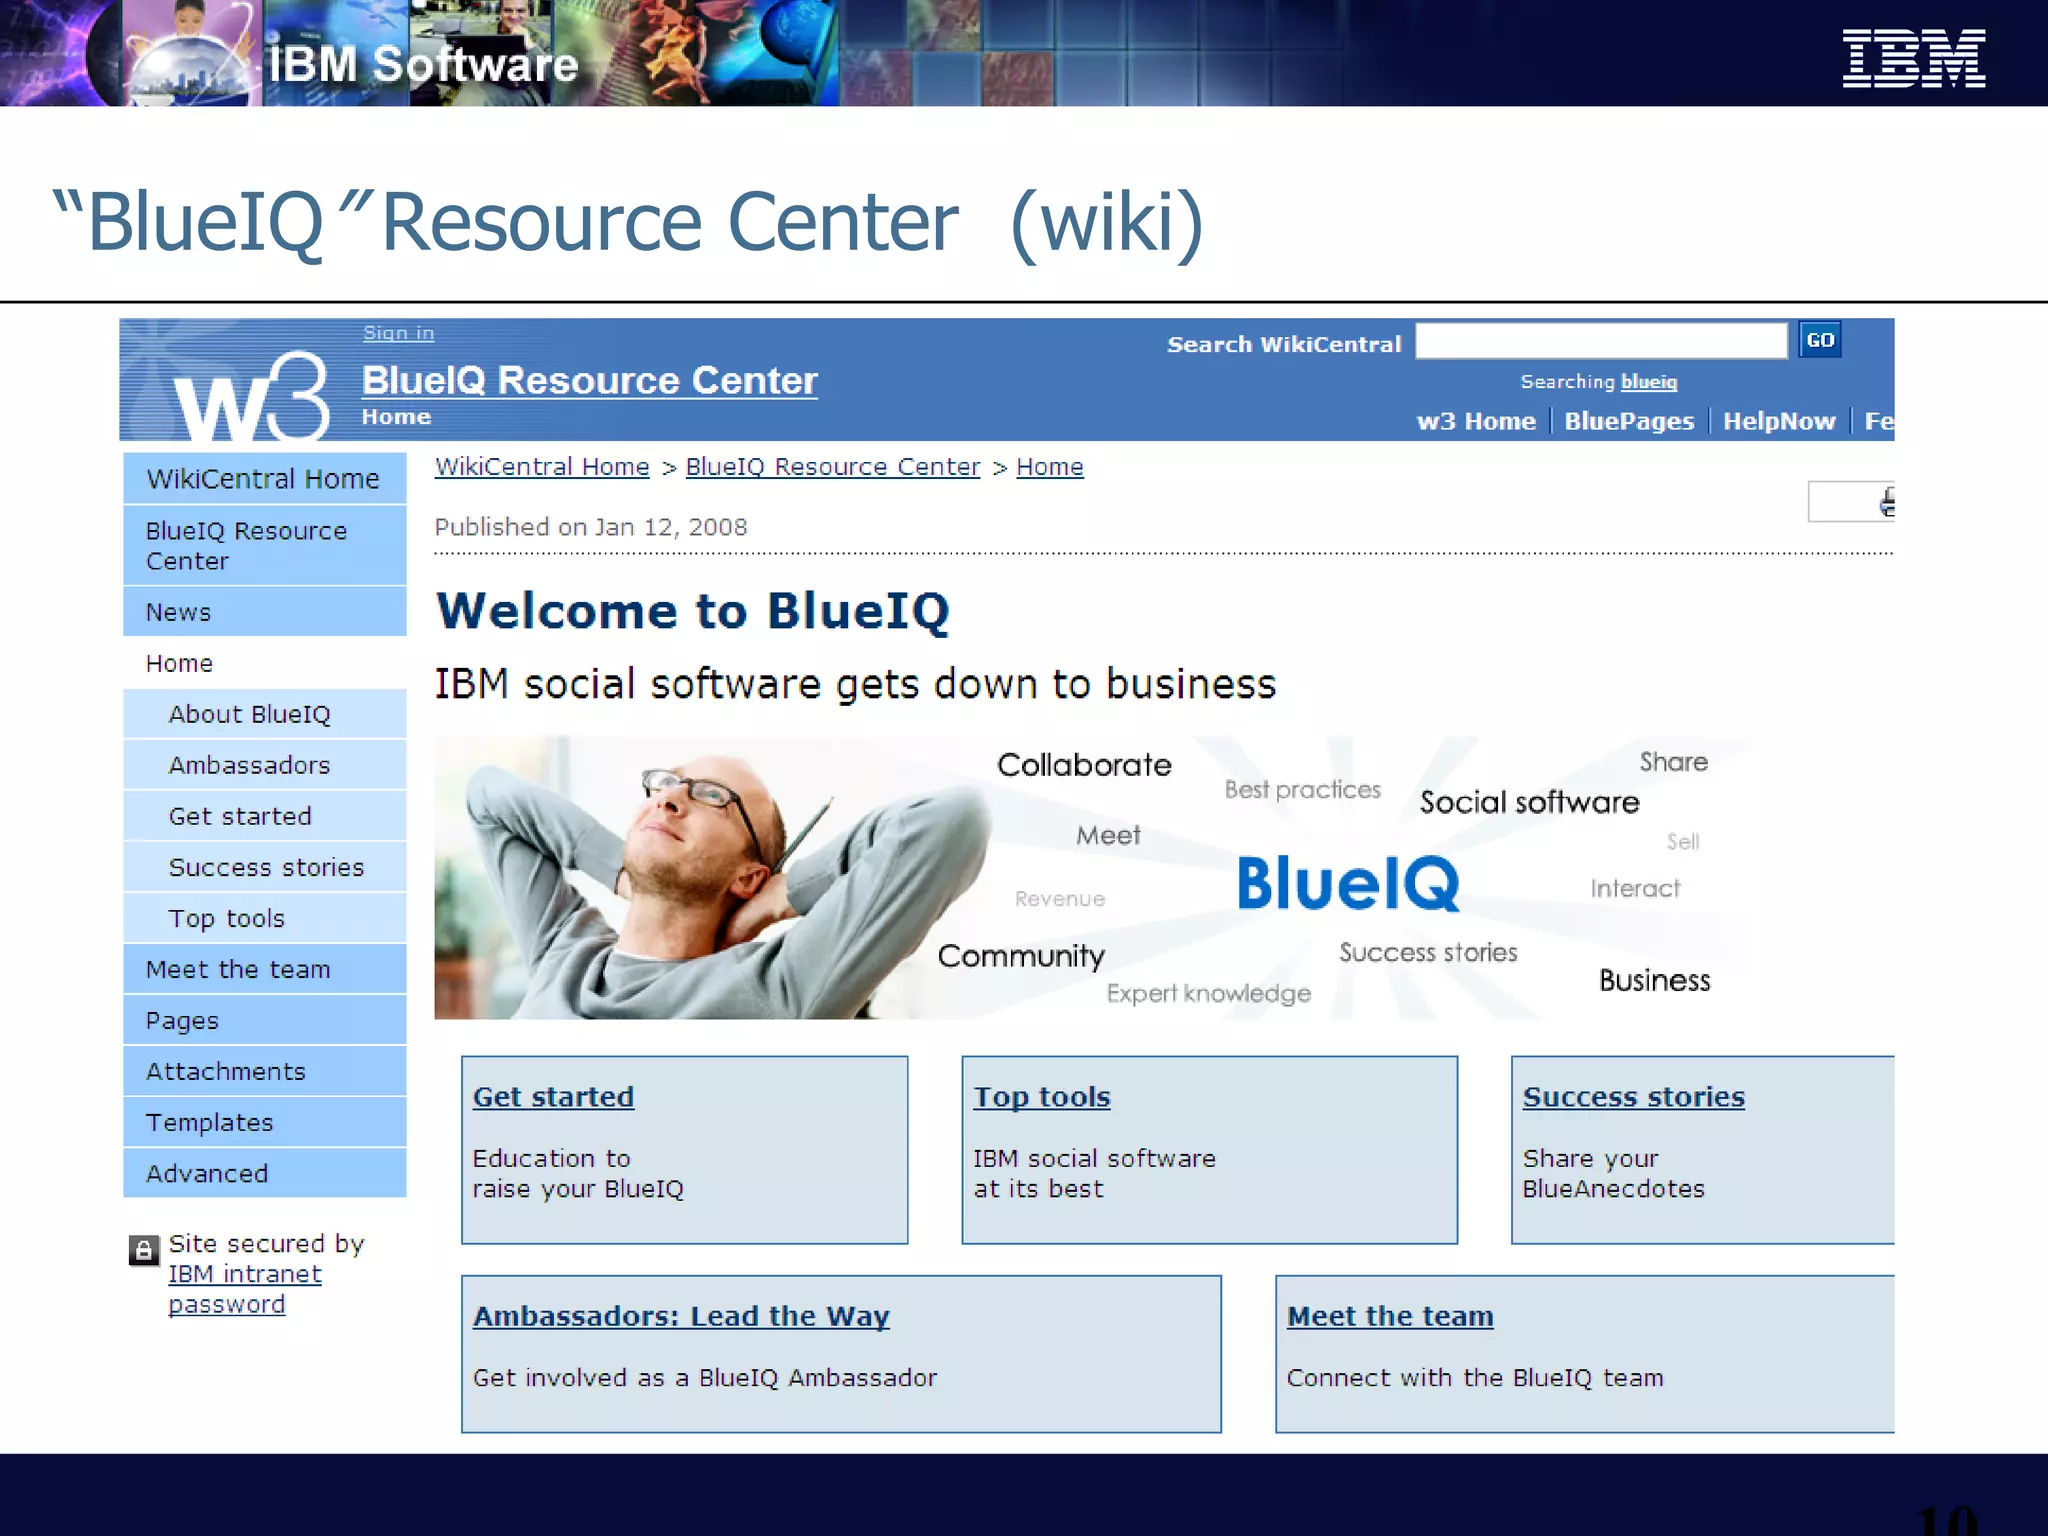This screenshot has height=1536, width=2048.
Task: Open Advanced in the sidebar
Action: pos(265,1173)
